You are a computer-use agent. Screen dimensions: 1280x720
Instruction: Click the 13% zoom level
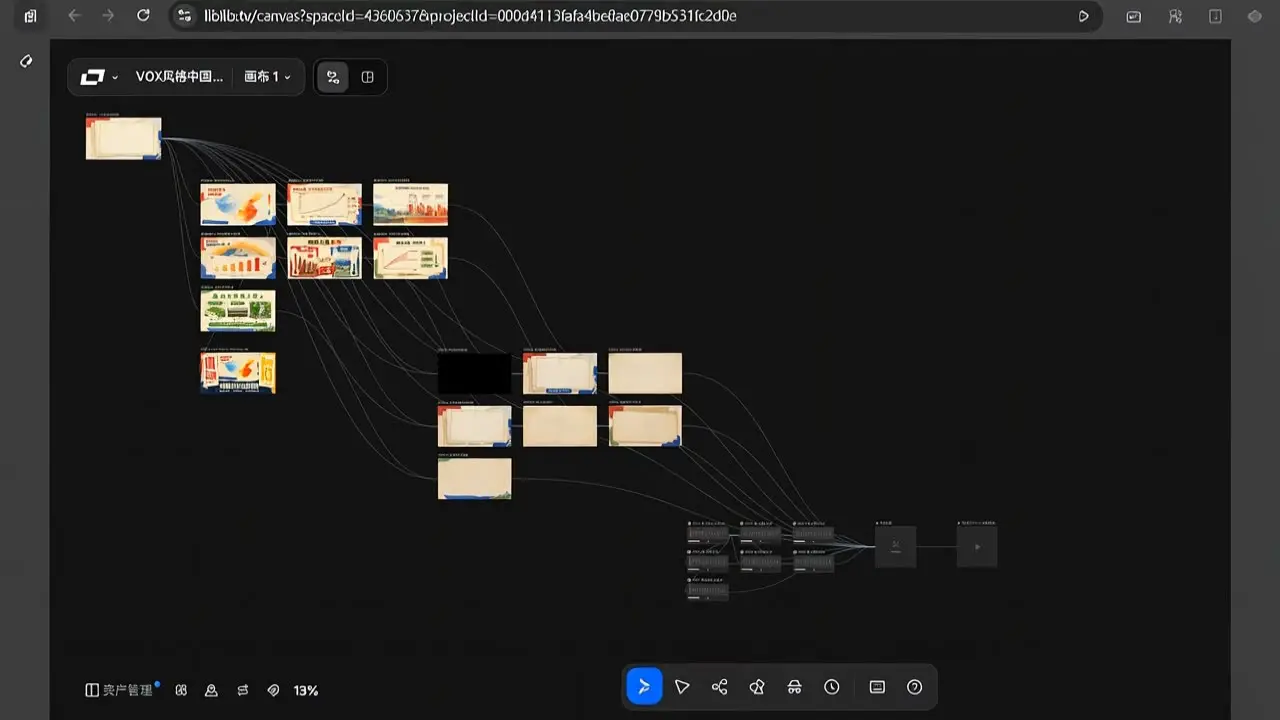pyautogui.click(x=306, y=690)
